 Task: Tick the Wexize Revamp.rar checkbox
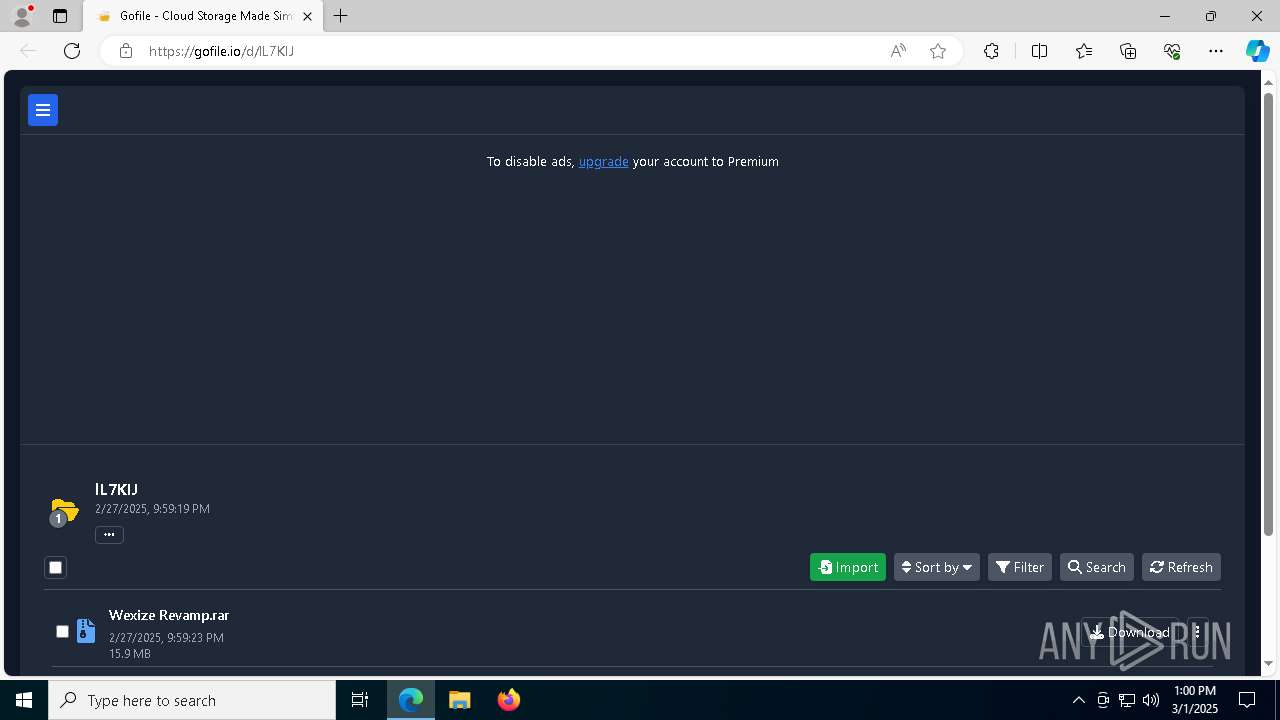(62, 631)
